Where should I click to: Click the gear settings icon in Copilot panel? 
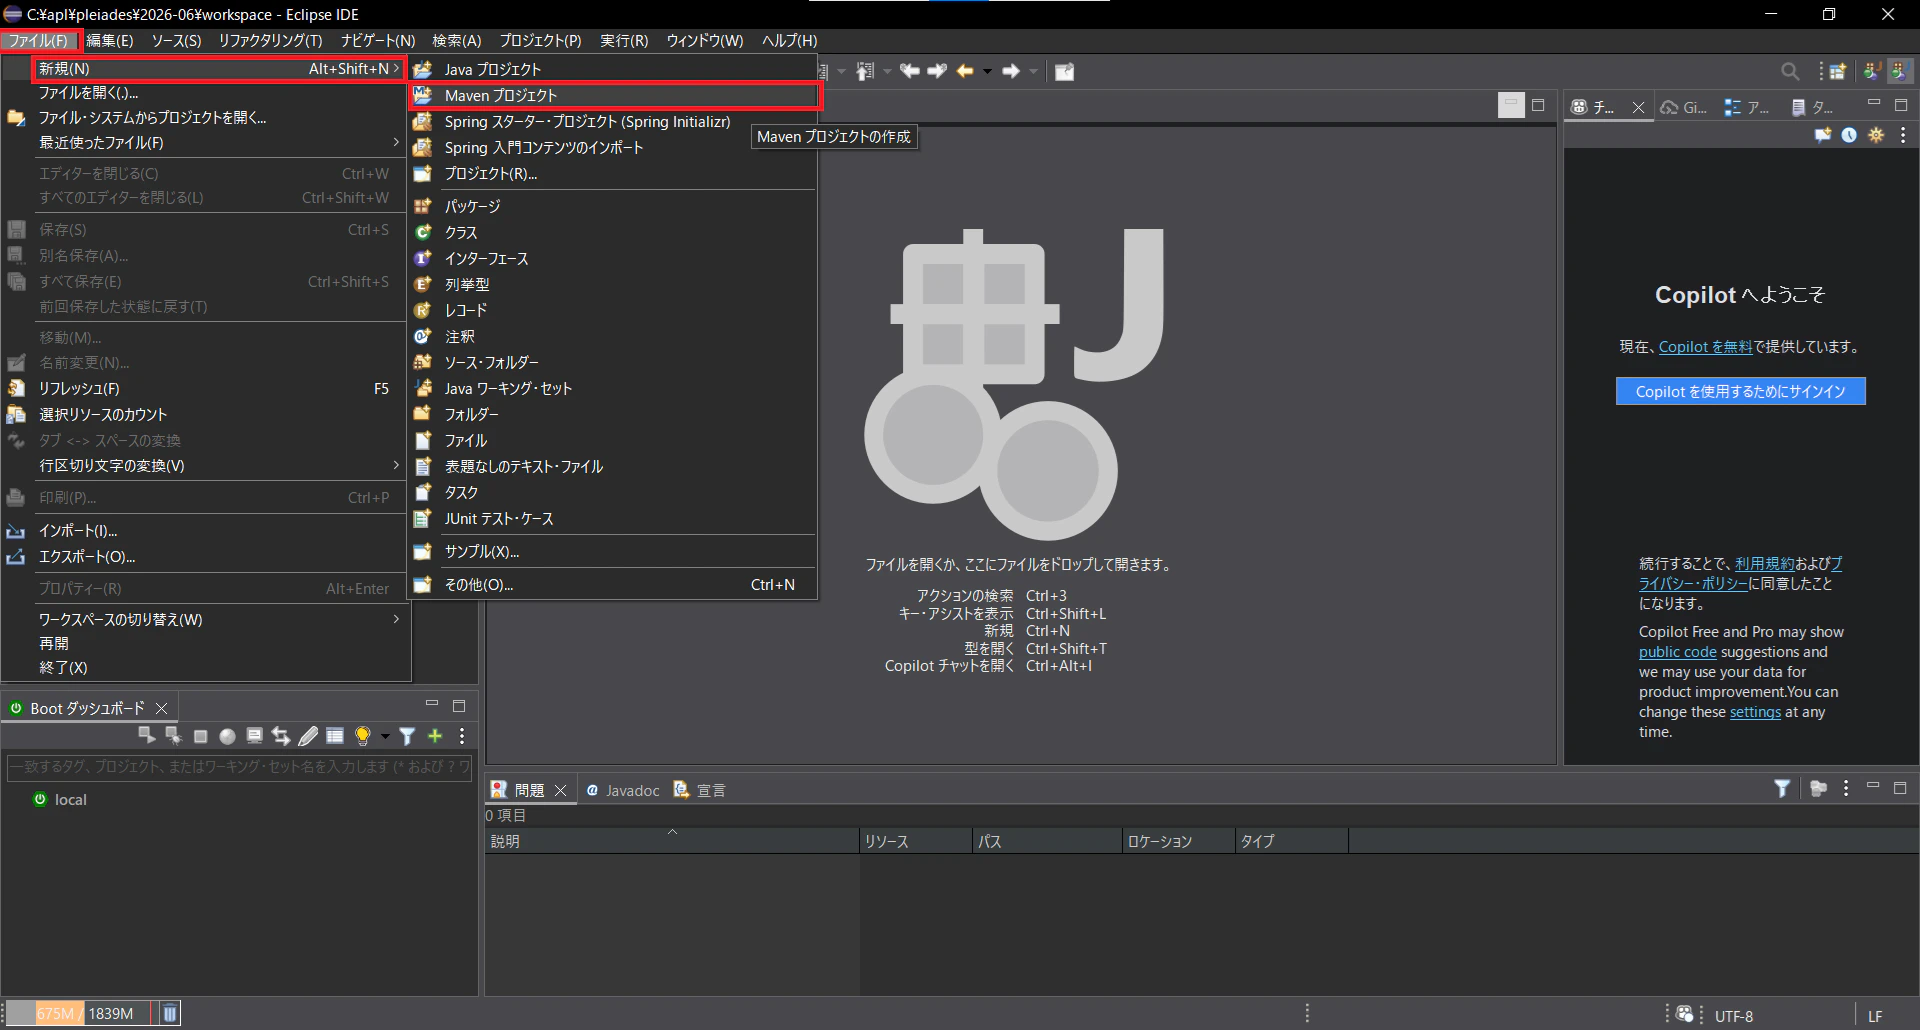pyautogui.click(x=1876, y=135)
